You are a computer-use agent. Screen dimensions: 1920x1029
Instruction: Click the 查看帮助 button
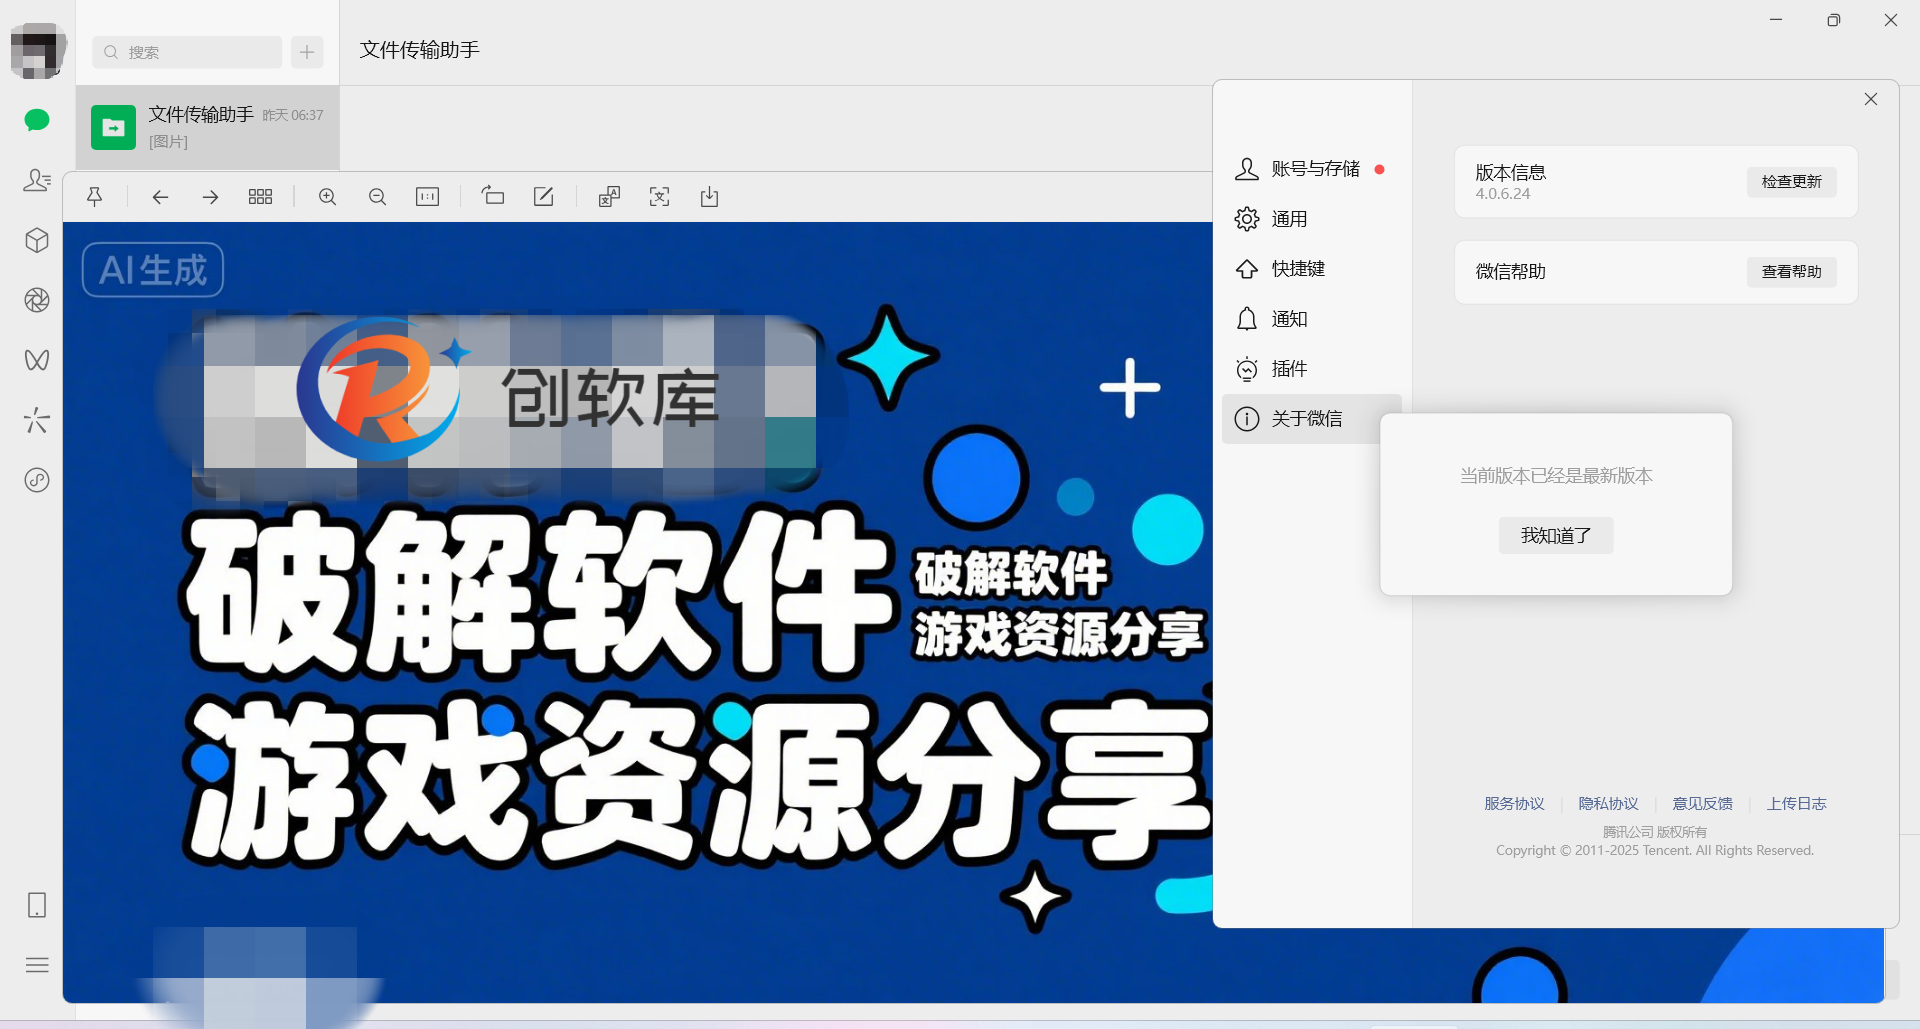click(1791, 272)
